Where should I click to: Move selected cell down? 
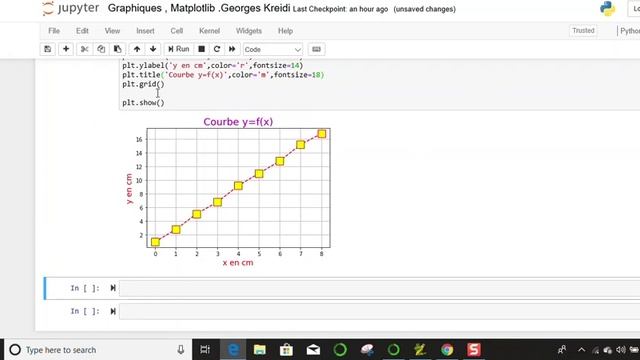[x=153, y=49]
